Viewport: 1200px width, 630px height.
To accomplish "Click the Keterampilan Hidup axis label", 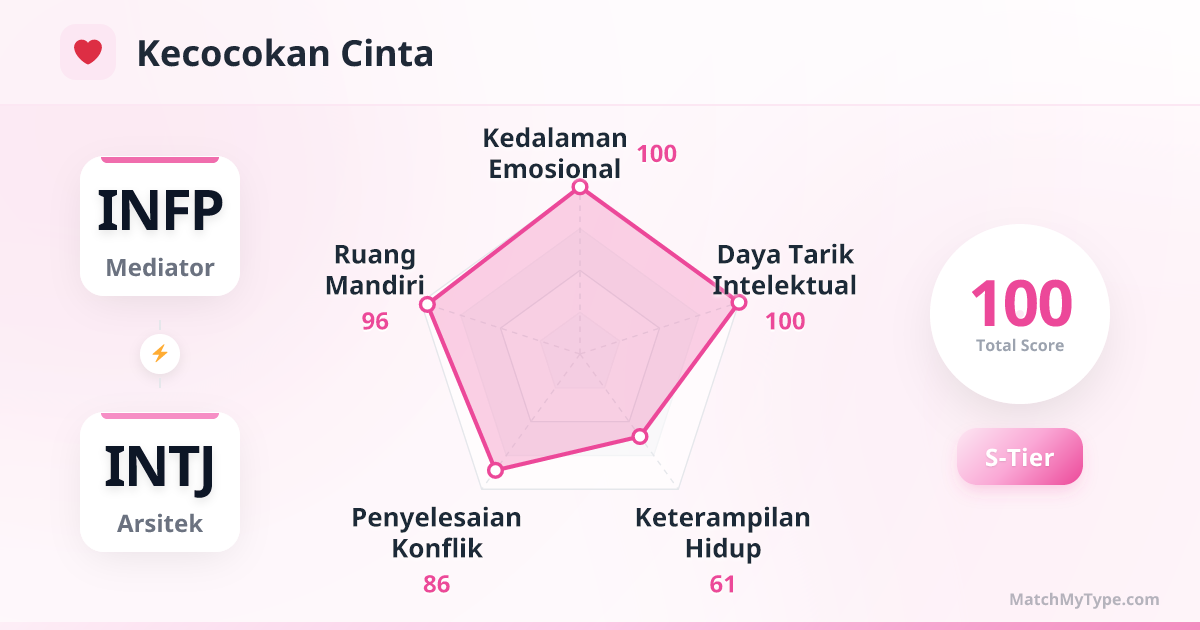I will tap(723, 533).
